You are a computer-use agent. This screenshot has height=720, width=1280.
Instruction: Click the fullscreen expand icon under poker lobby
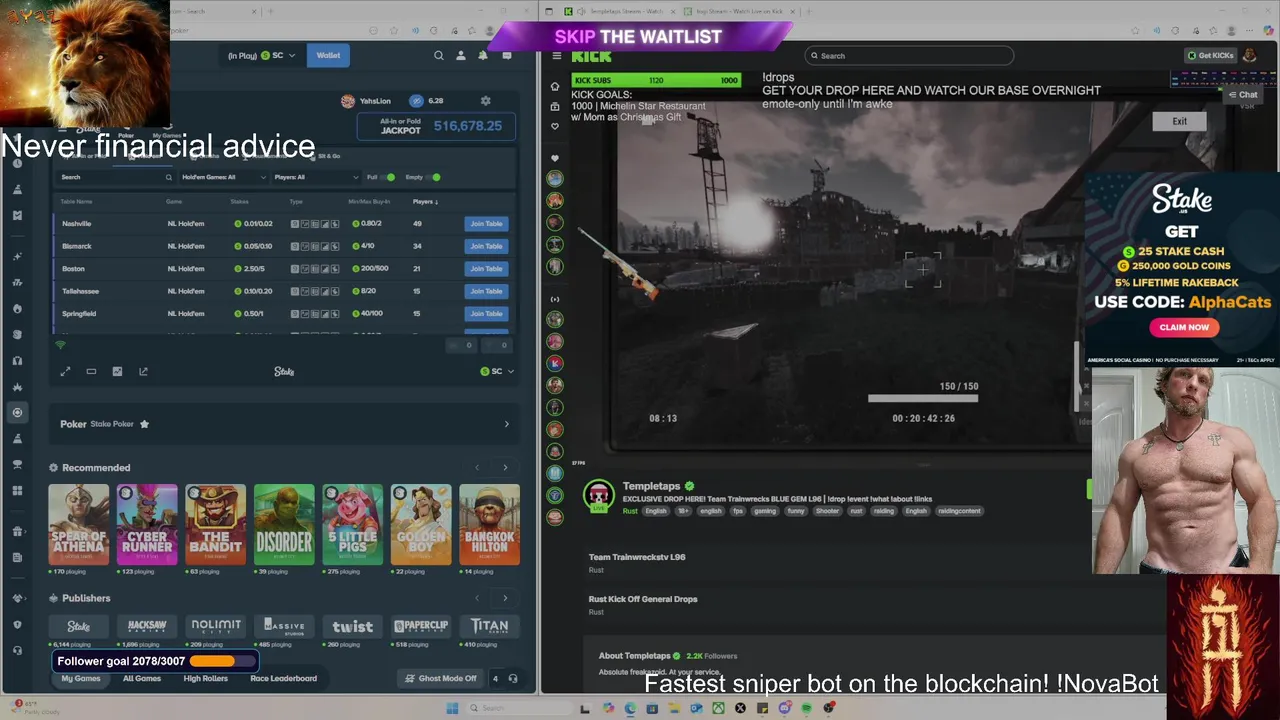coord(65,371)
